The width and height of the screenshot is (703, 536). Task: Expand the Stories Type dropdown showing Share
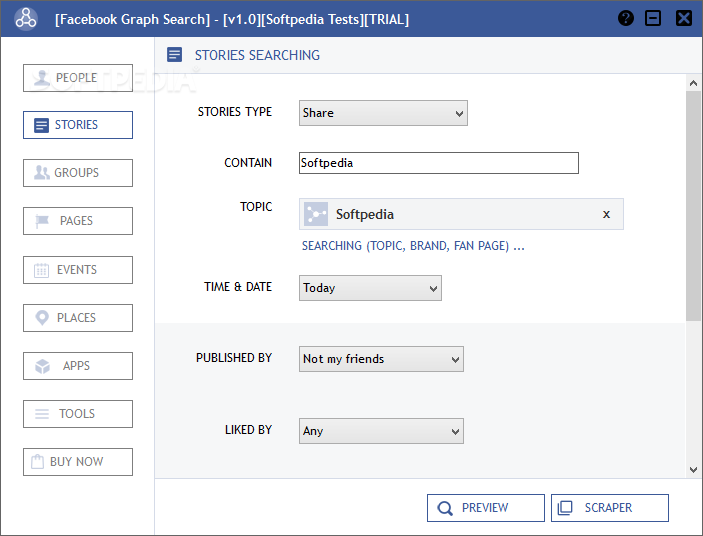pyautogui.click(x=383, y=113)
